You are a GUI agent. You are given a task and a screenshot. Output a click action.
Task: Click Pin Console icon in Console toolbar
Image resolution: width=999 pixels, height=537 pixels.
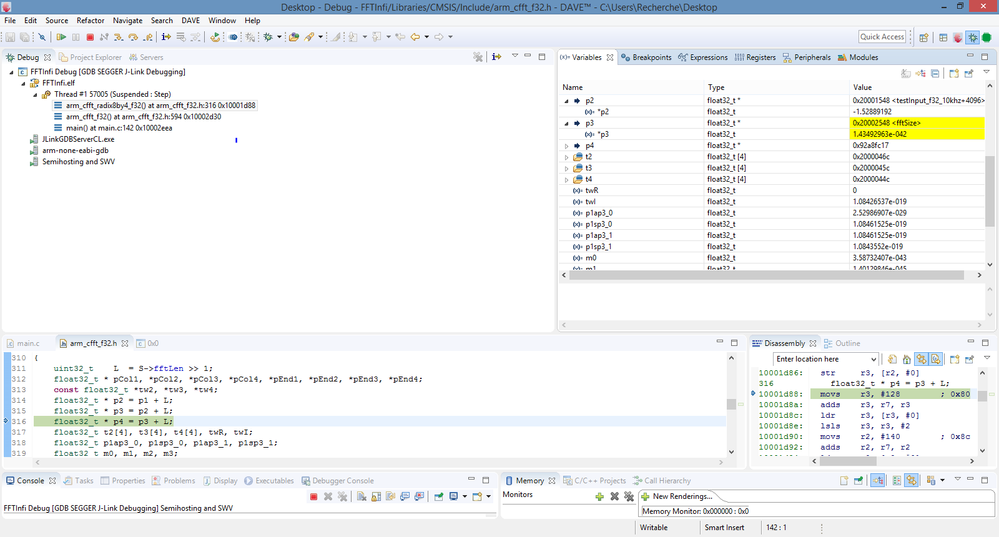tap(439, 496)
